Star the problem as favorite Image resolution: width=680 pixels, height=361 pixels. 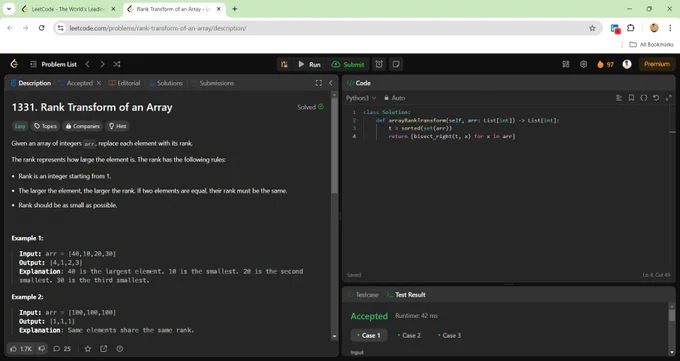[x=88, y=349]
